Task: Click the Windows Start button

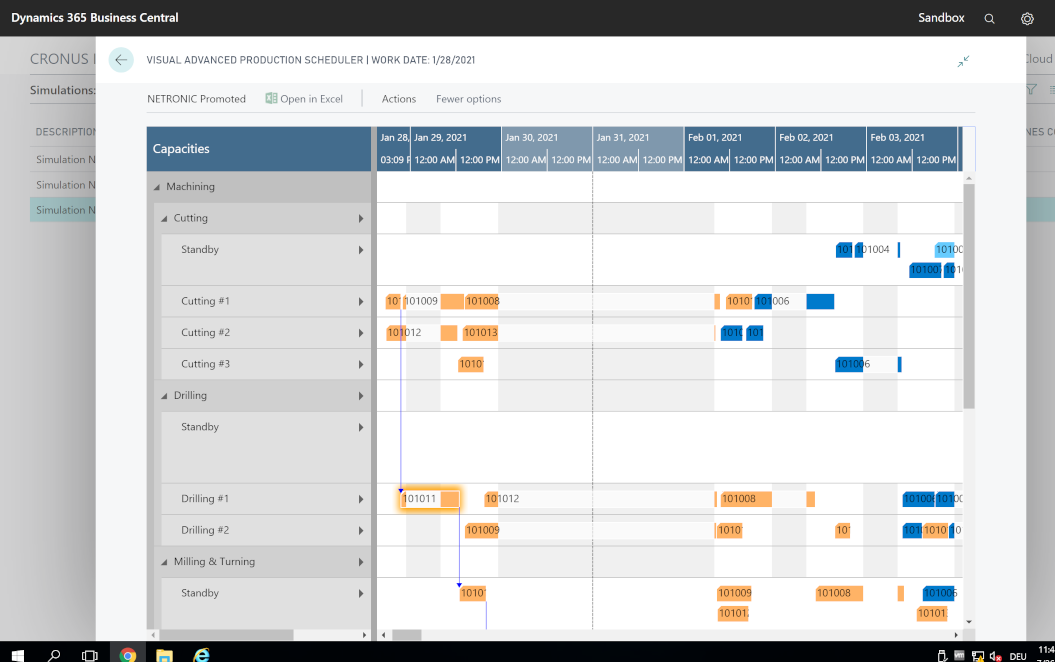Action: click(x=18, y=654)
